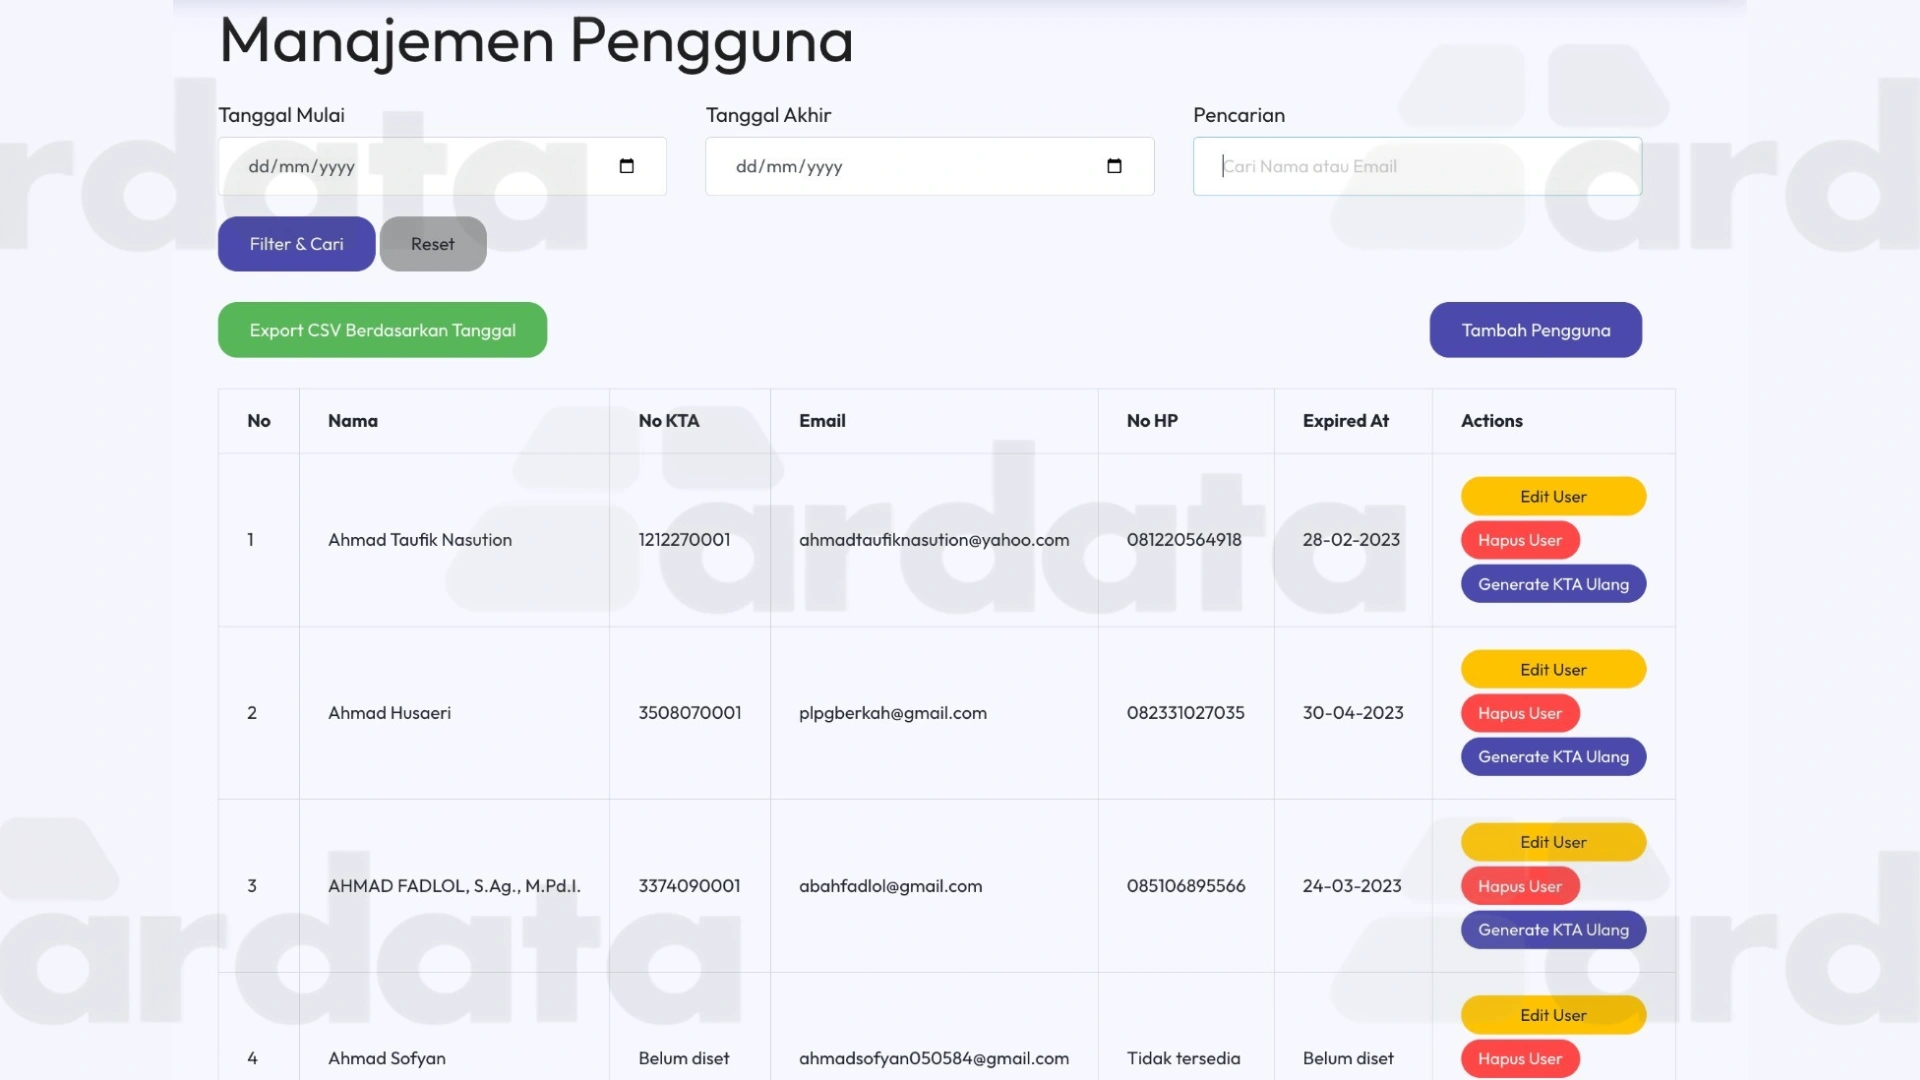Screen dimensions: 1920x1080
Task: Open the Tanggal Akhir calendar picker icon
Action: [1114, 166]
